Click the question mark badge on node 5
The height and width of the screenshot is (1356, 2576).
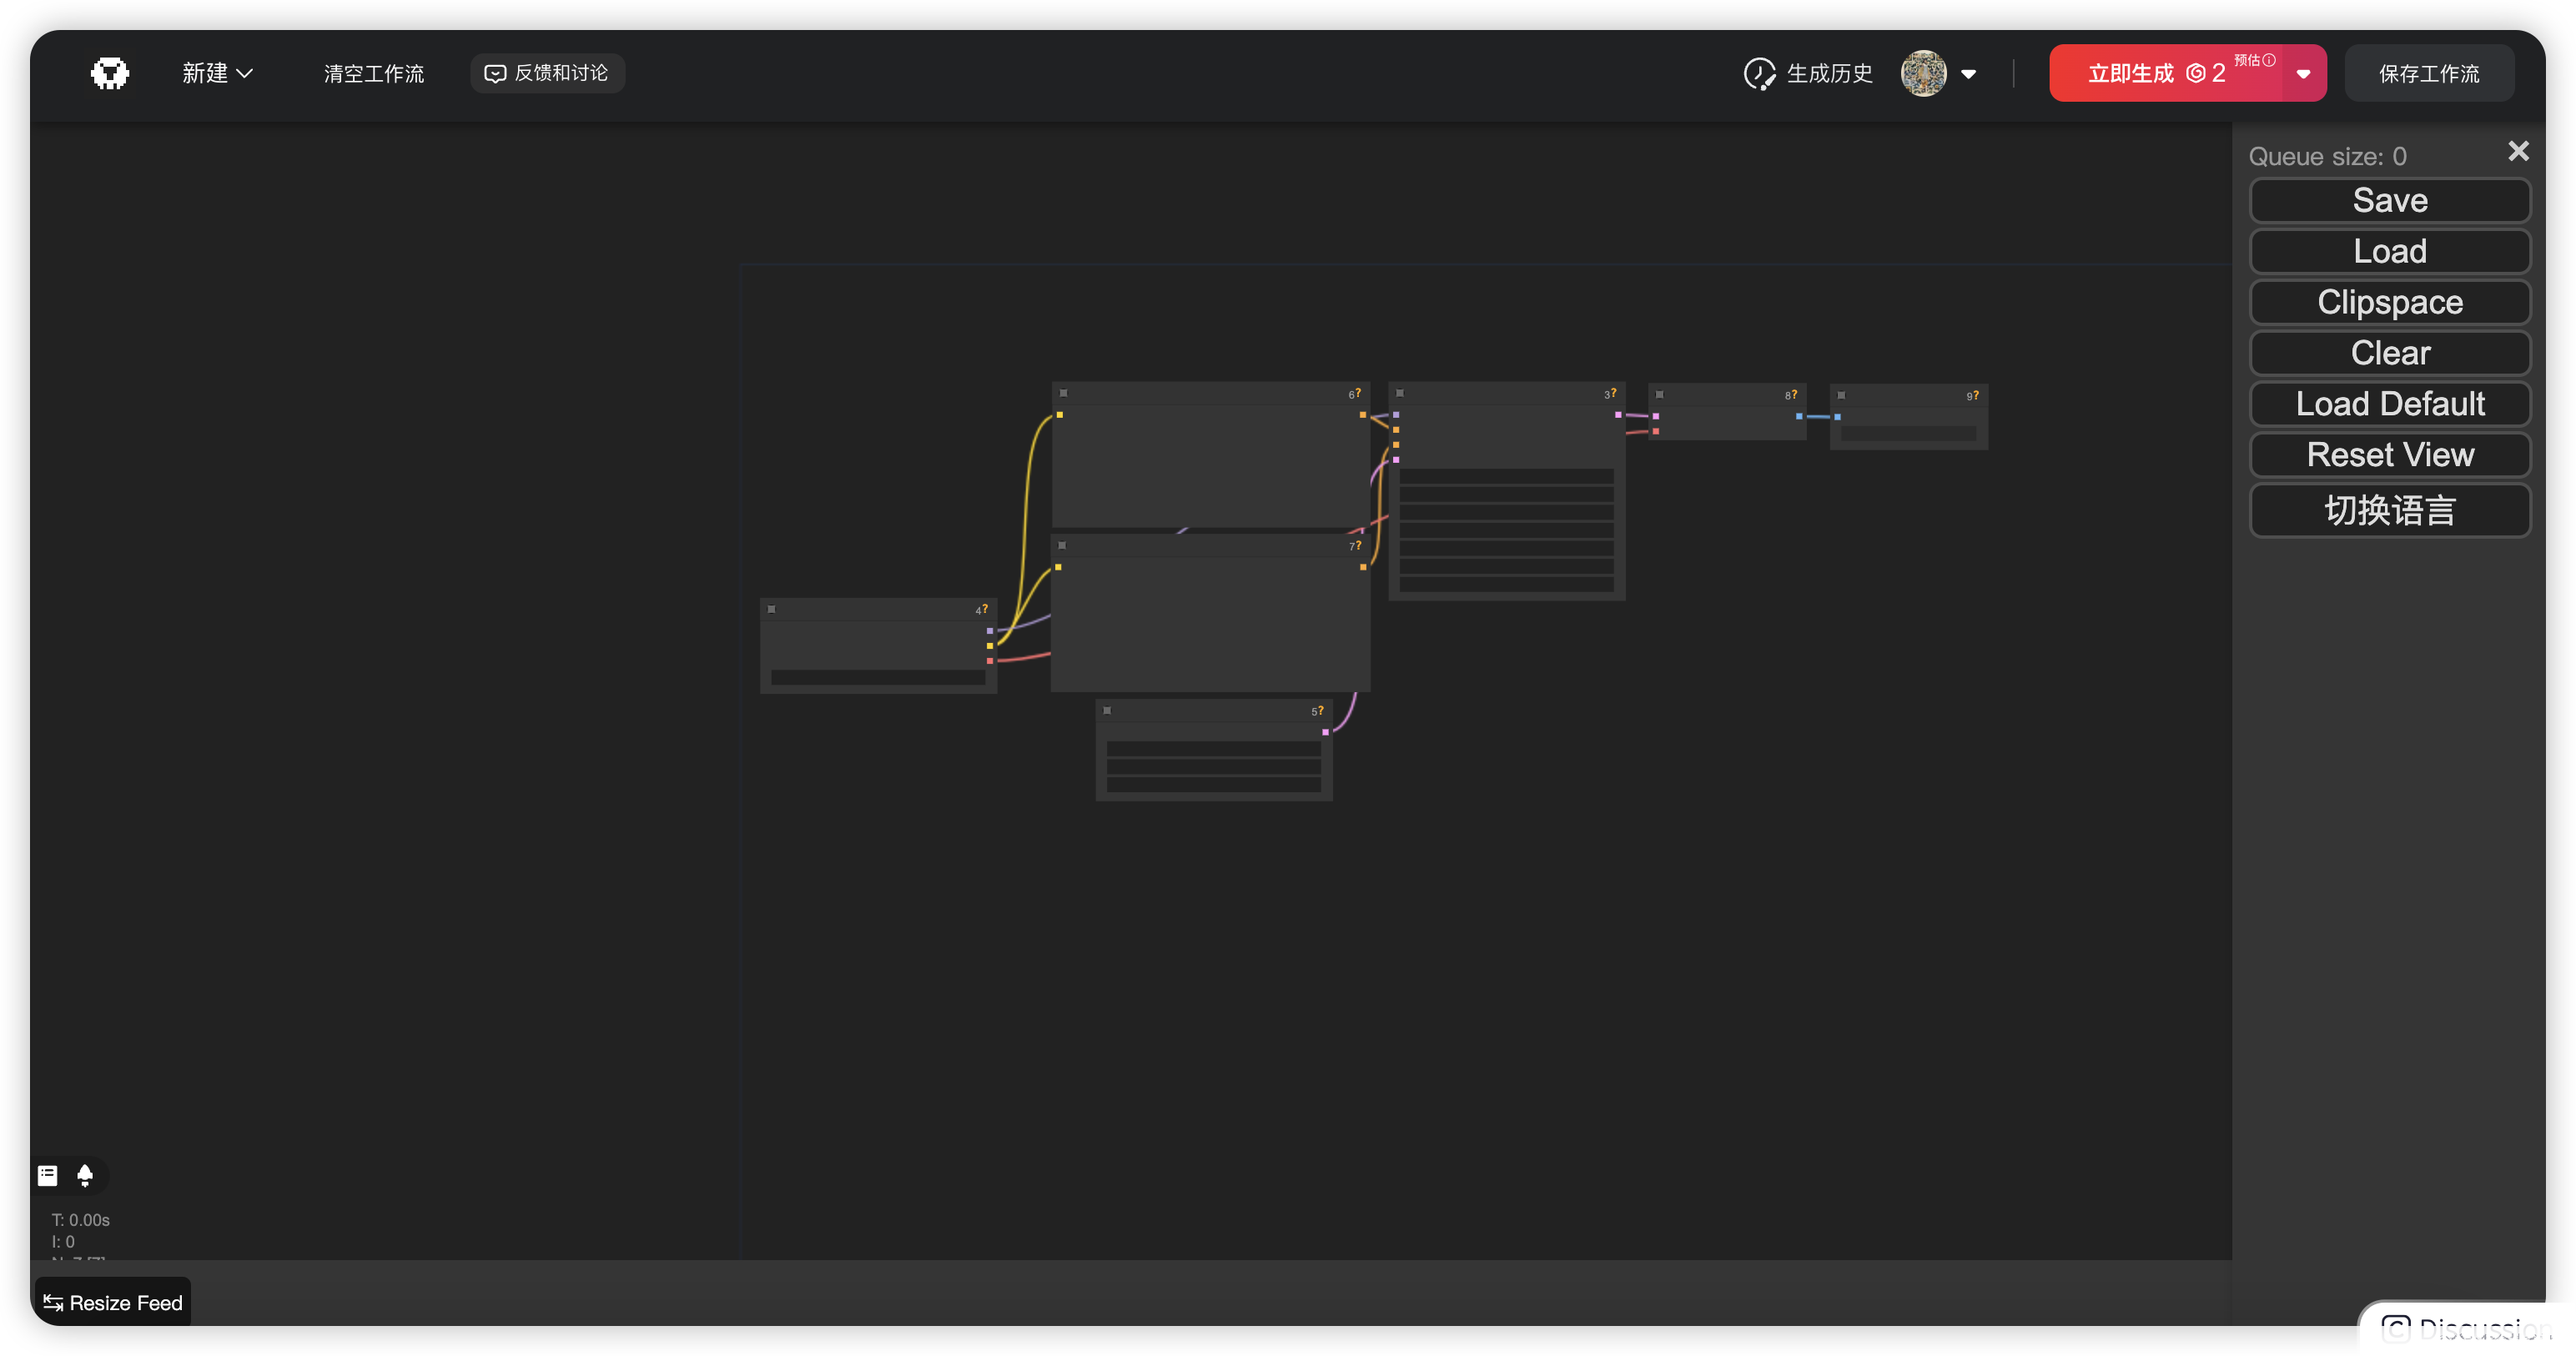click(1321, 710)
